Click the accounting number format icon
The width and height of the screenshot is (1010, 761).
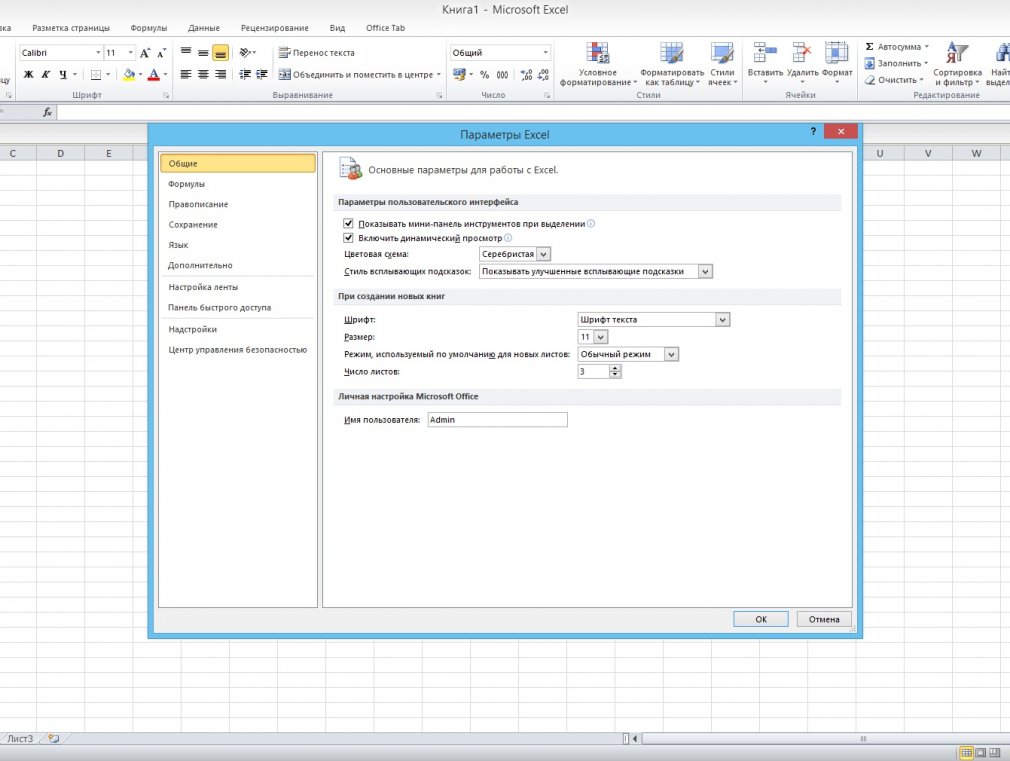[x=459, y=75]
